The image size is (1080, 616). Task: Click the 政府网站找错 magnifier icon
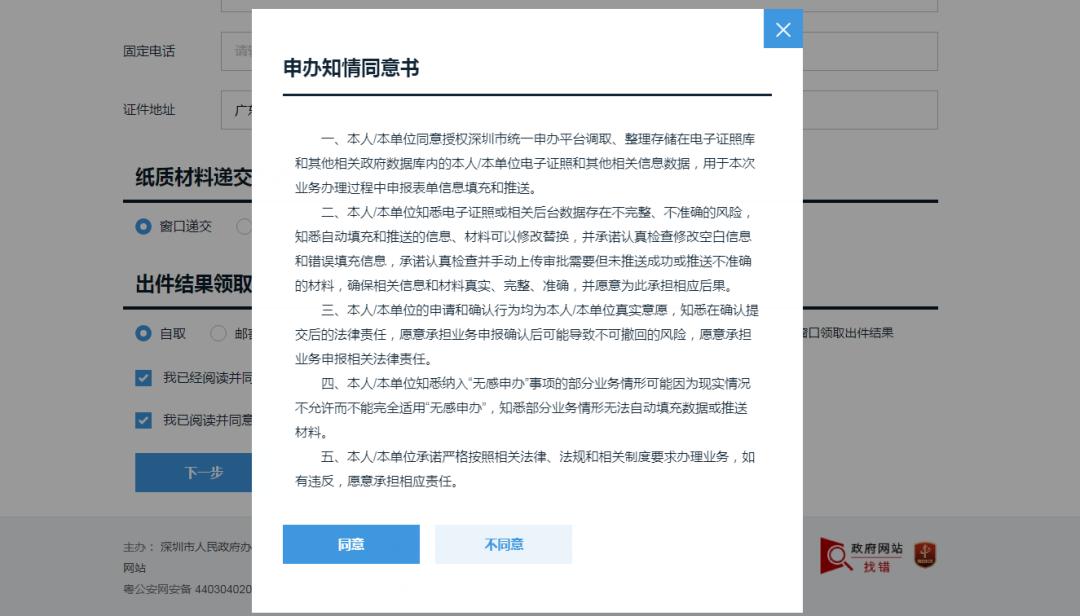coord(833,555)
